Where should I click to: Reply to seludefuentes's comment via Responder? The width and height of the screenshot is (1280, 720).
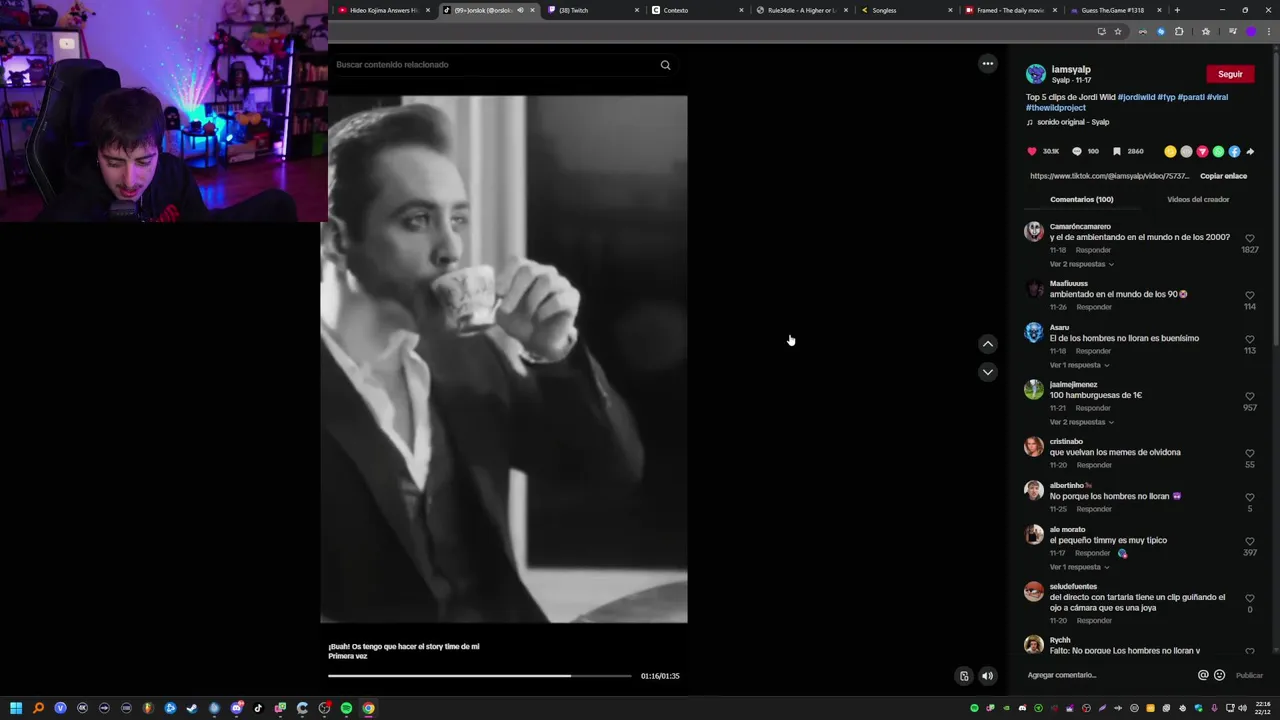(1093, 621)
